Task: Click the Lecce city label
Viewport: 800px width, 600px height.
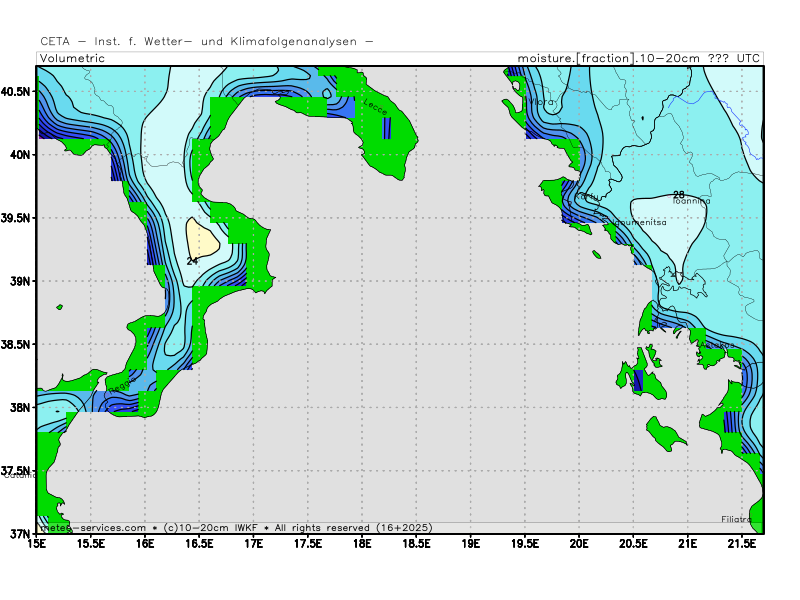Action: tap(374, 105)
